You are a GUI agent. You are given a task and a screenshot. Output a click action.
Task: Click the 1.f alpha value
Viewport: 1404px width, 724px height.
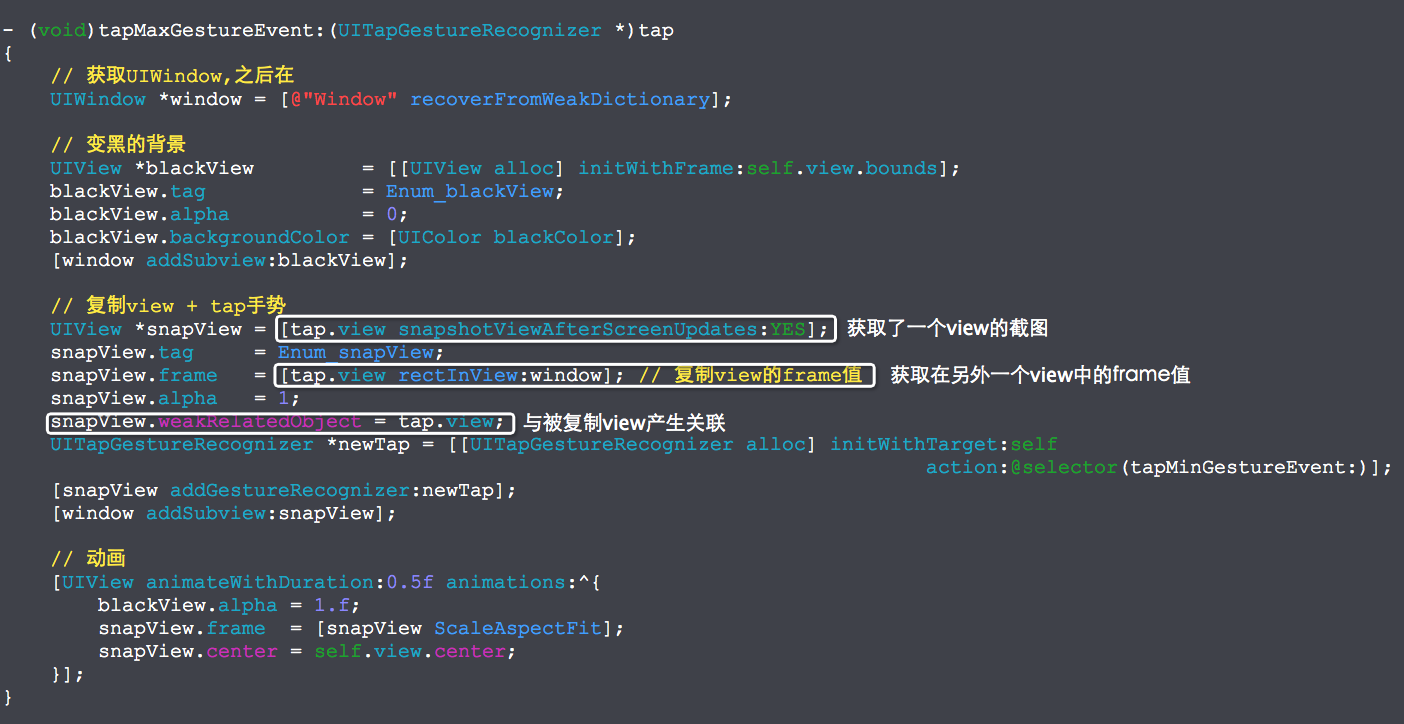pos(333,605)
